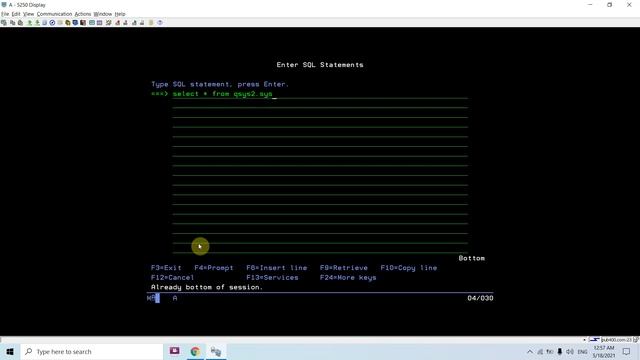
Task: Open Chrome from the taskbar
Action: [x=195, y=351]
